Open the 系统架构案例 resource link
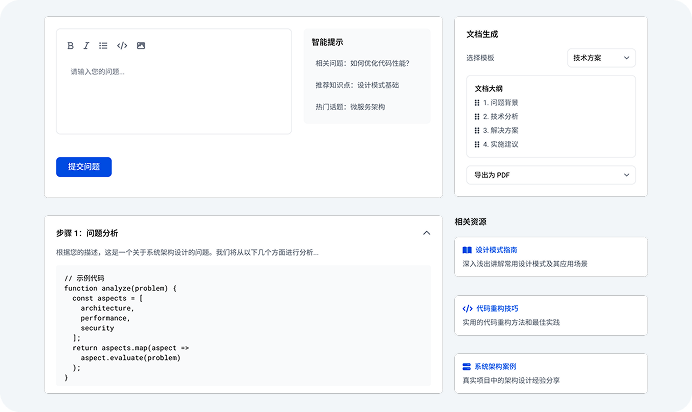Image resolution: width=692 pixels, height=412 pixels. (495, 367)
